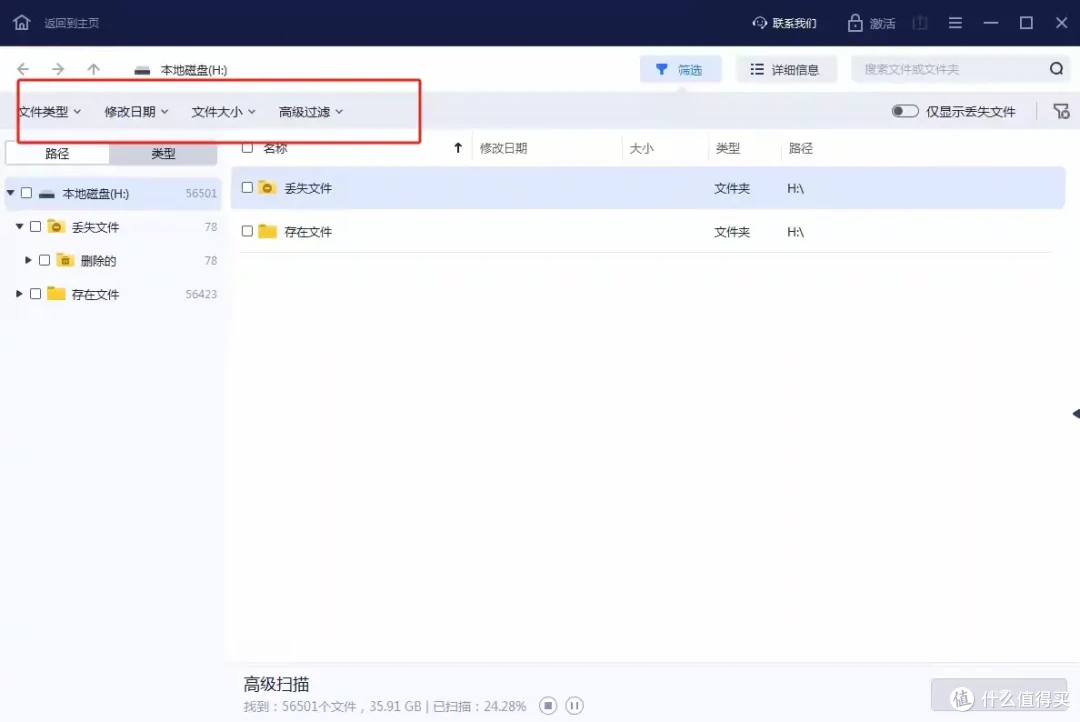The width and height of the screenshot is (1080, 722).
Task: Click the activate lock icon
Action: pyautogui.click(x=855, y=23)
